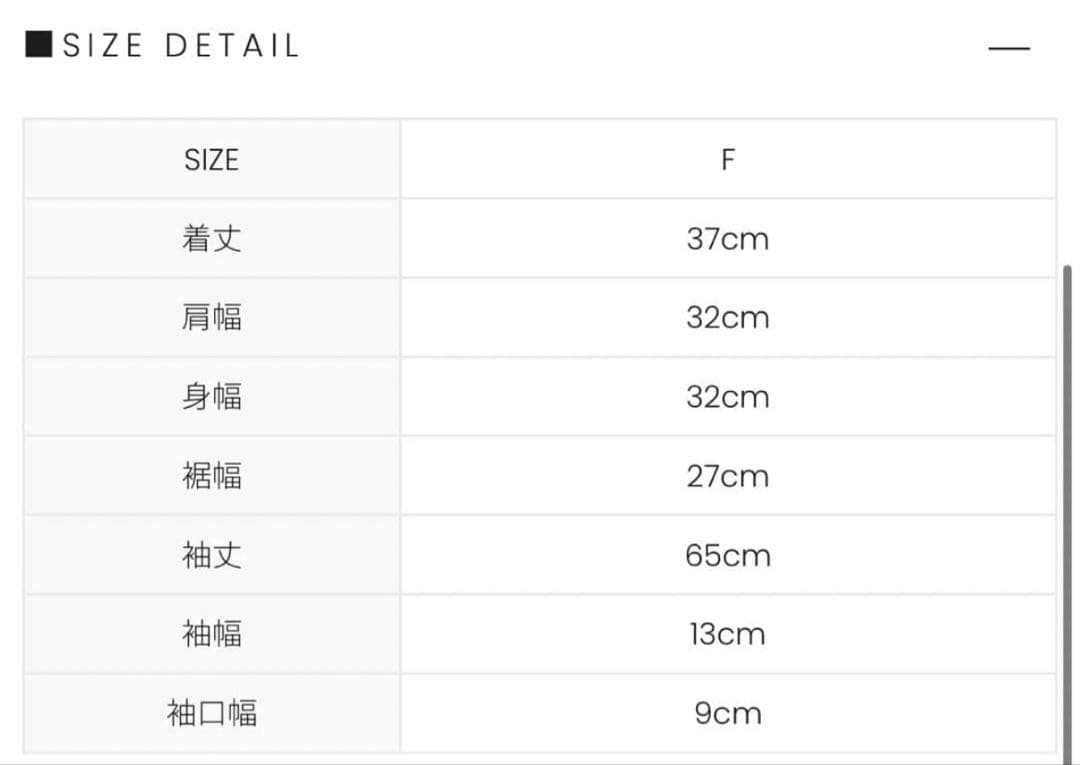Click the 32cm value beside 身幅

[x=729, y=396]
